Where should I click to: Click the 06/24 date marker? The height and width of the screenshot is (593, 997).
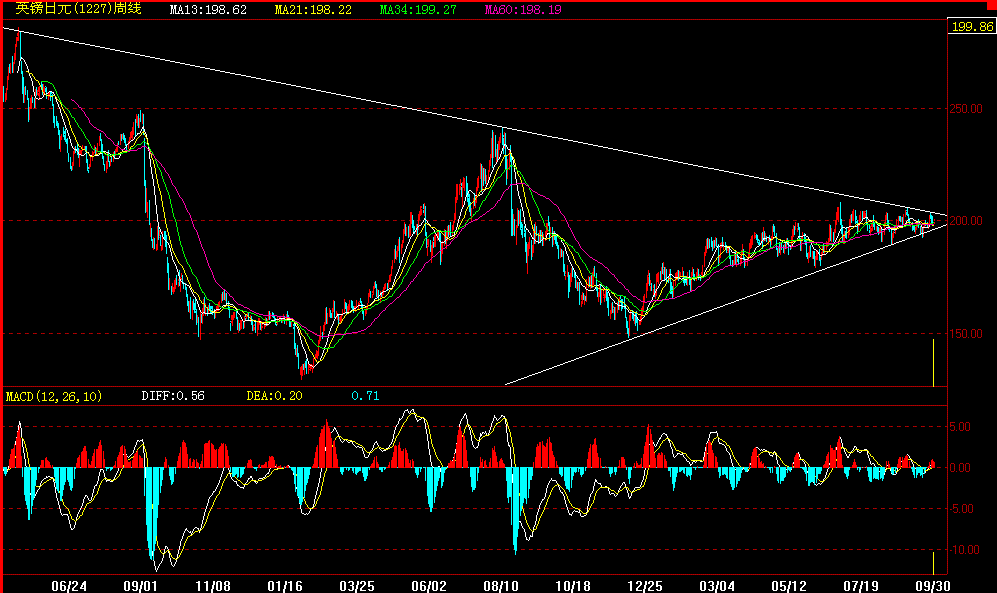tap(69, 585)
